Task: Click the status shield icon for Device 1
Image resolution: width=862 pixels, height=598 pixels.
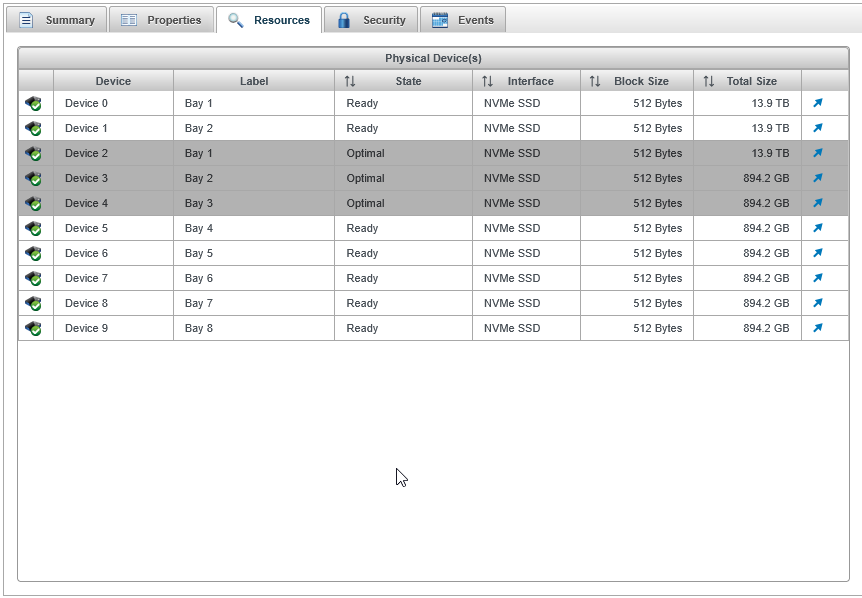Action: (x=34, y=128)
